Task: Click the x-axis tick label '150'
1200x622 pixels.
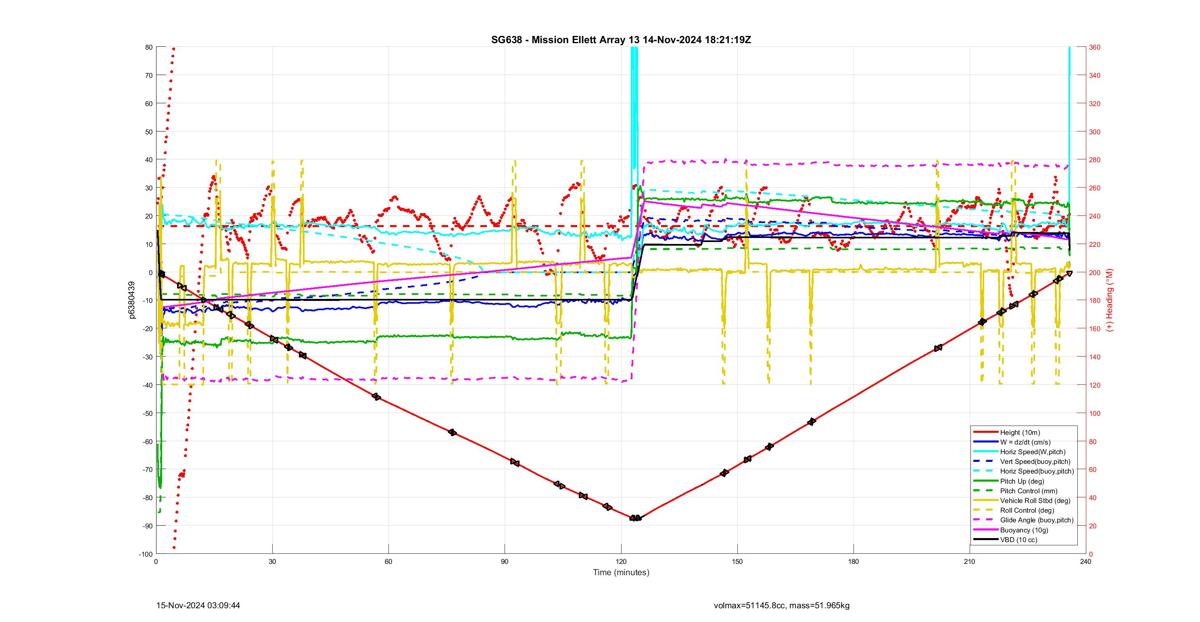Action: (737, 562)
